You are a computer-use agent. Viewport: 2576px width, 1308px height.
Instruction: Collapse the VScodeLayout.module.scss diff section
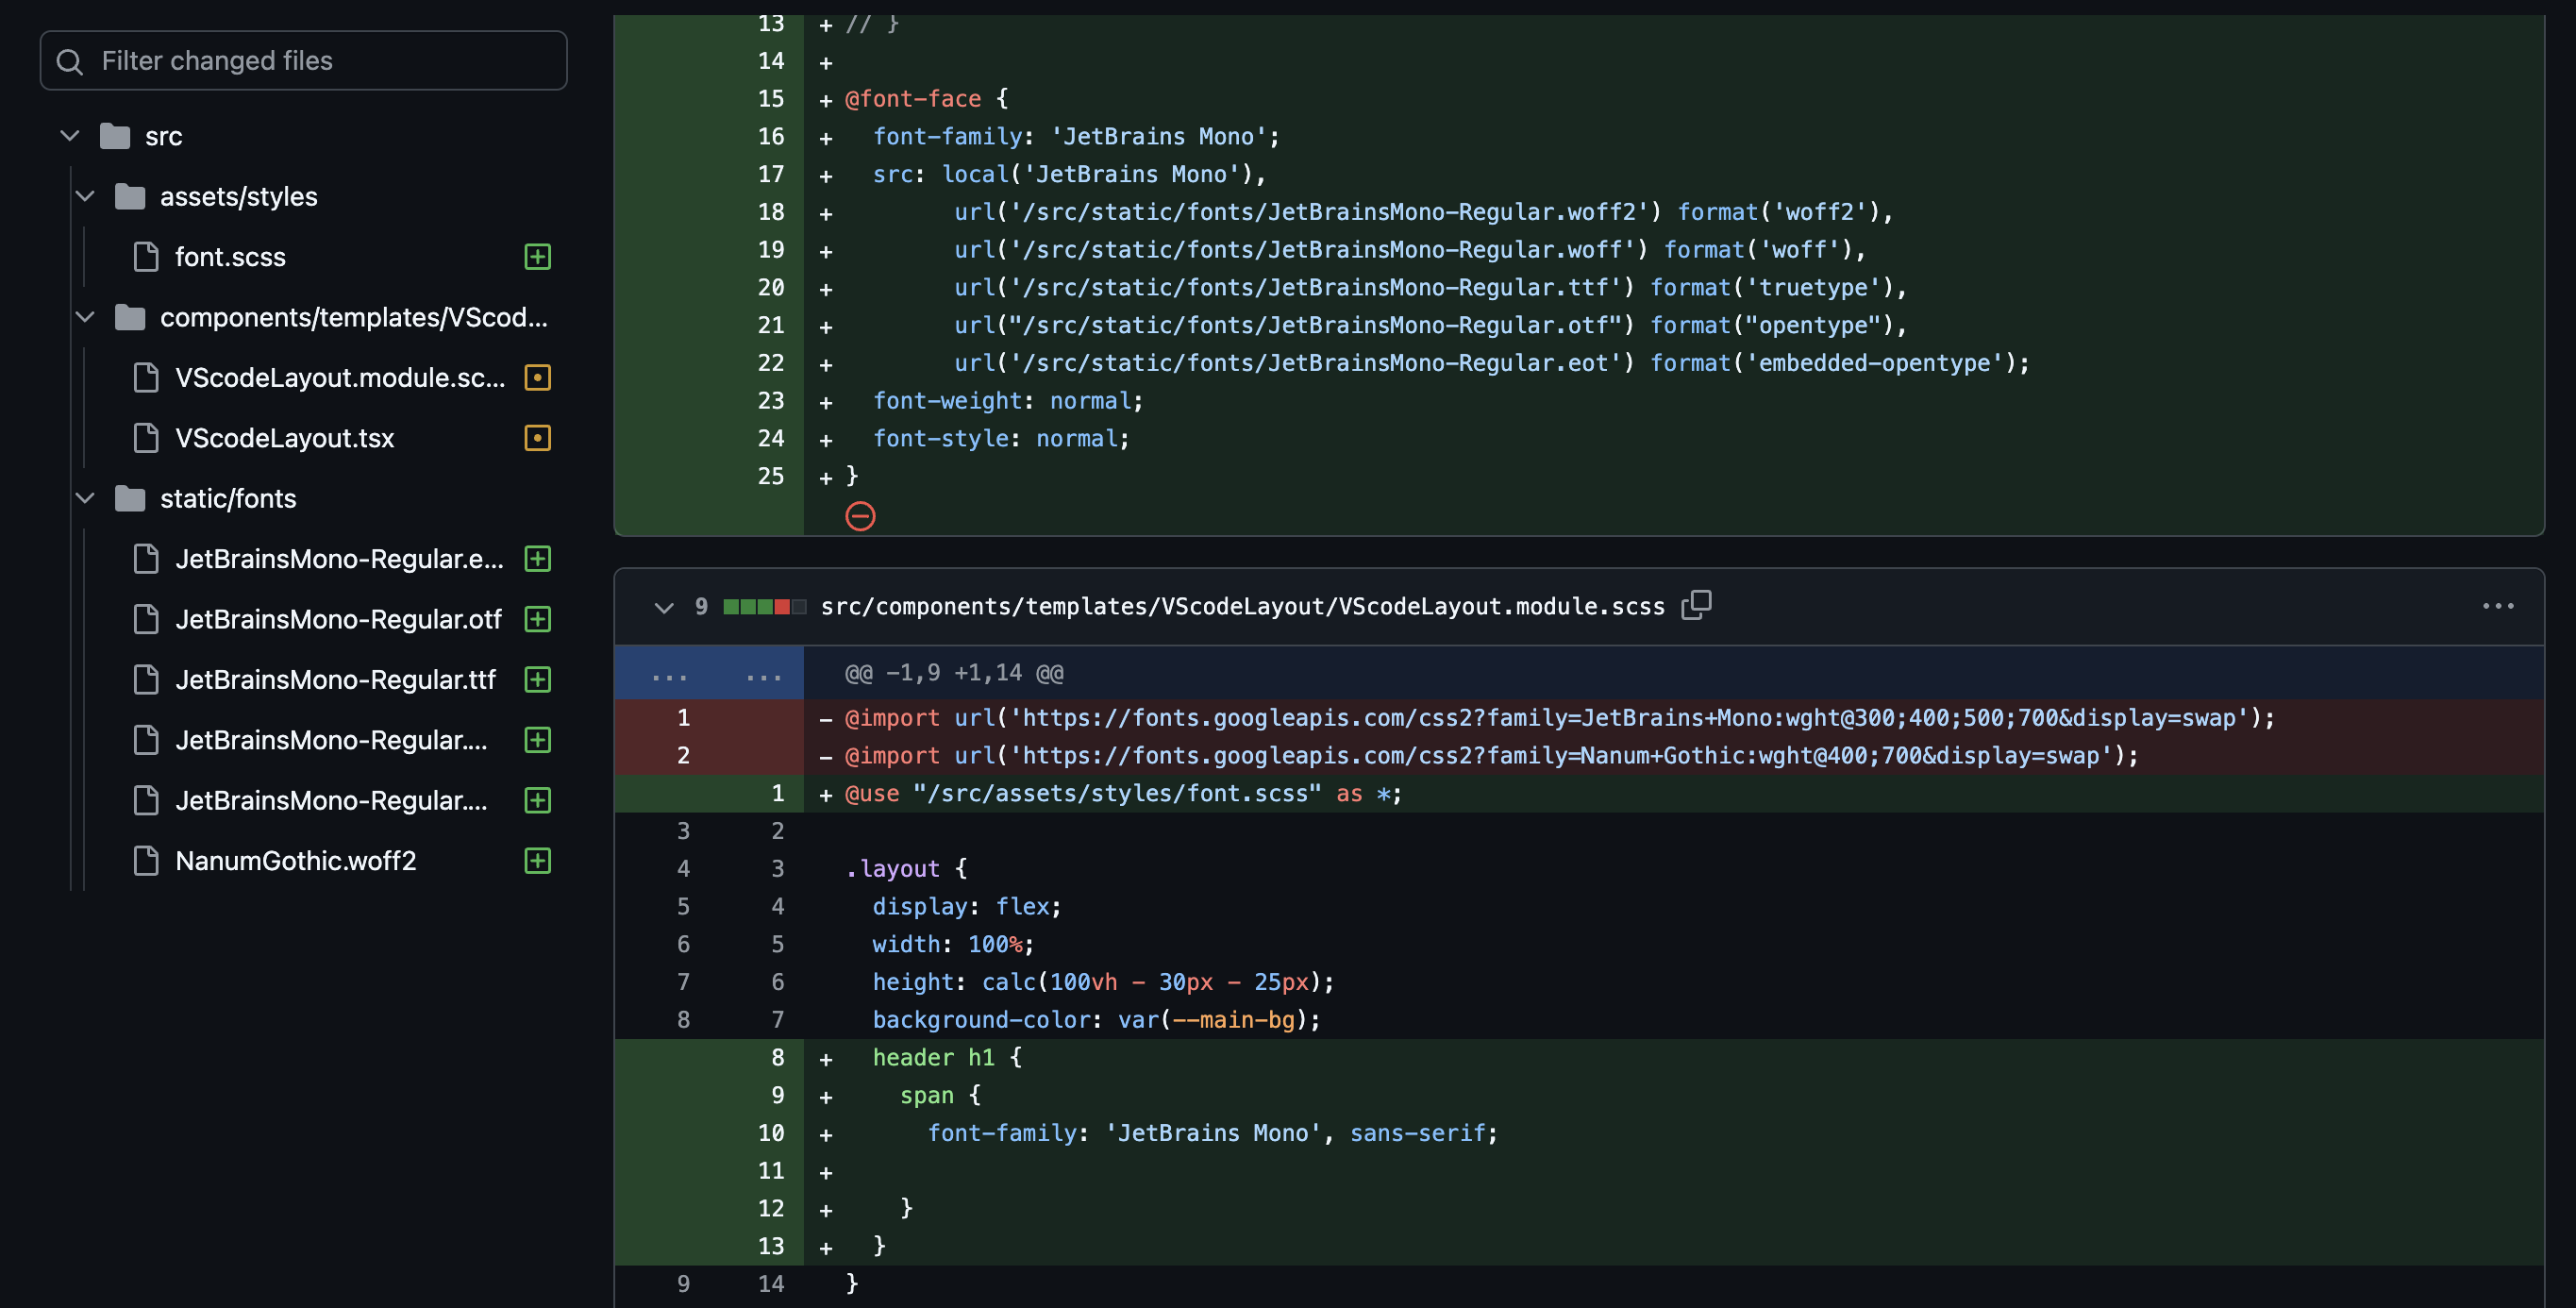coord(663,607)
